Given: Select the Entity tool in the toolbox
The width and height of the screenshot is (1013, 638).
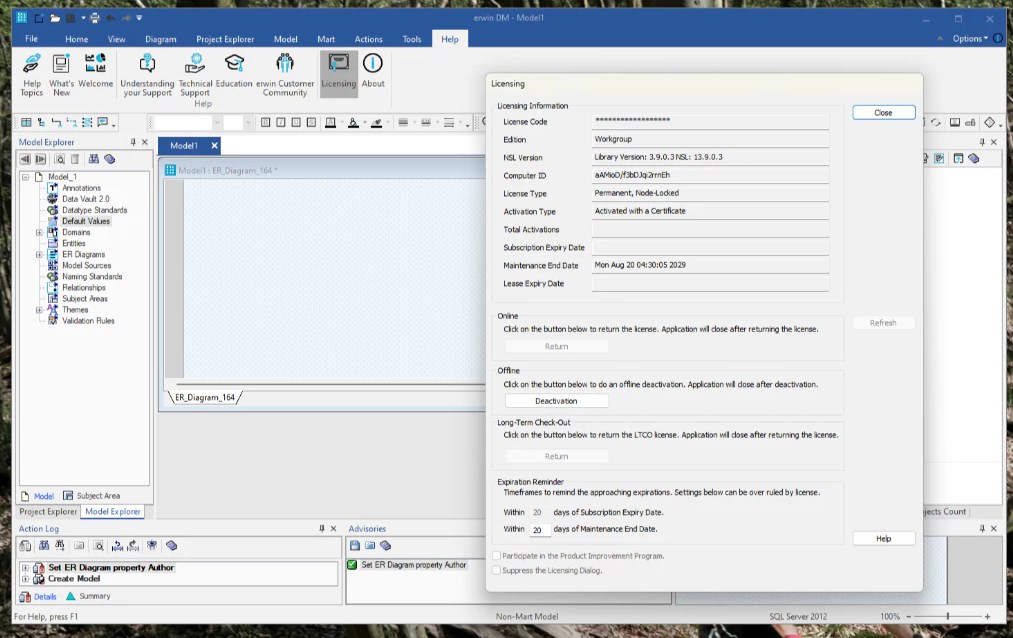Looking at the screenshot, I should [26, 123].
